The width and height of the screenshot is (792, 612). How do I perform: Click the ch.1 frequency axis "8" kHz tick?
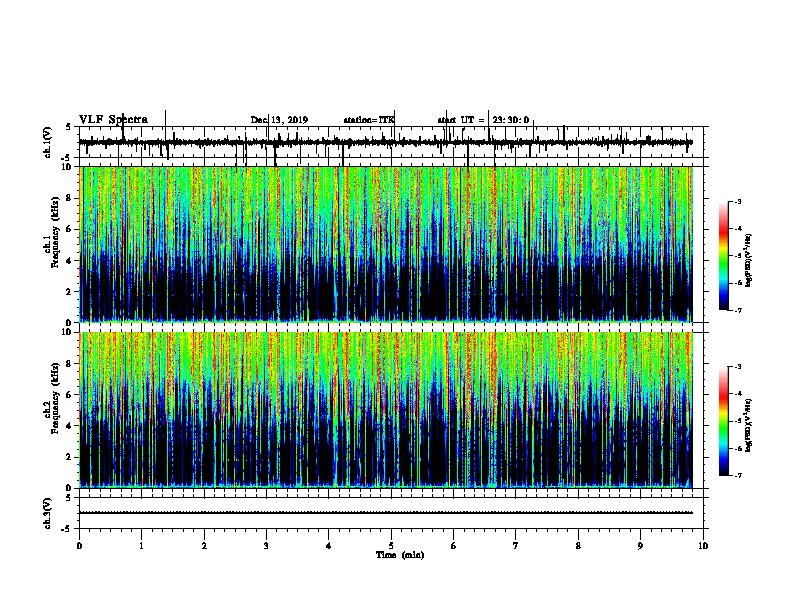pyautogui.click(x=70, y=198)
